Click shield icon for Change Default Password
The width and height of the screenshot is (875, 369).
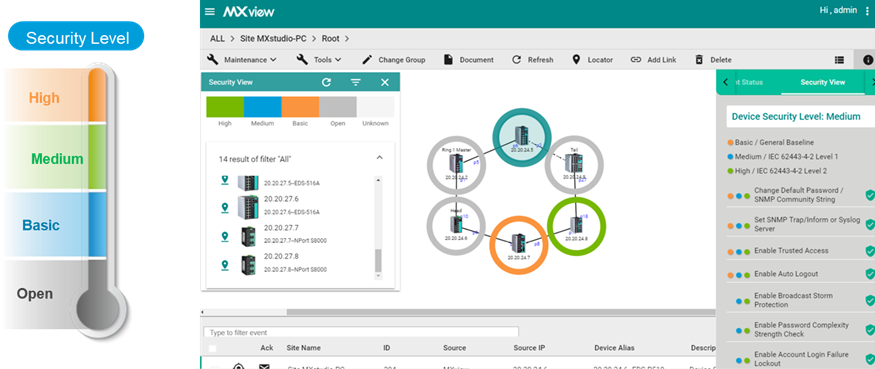point(869,195)
